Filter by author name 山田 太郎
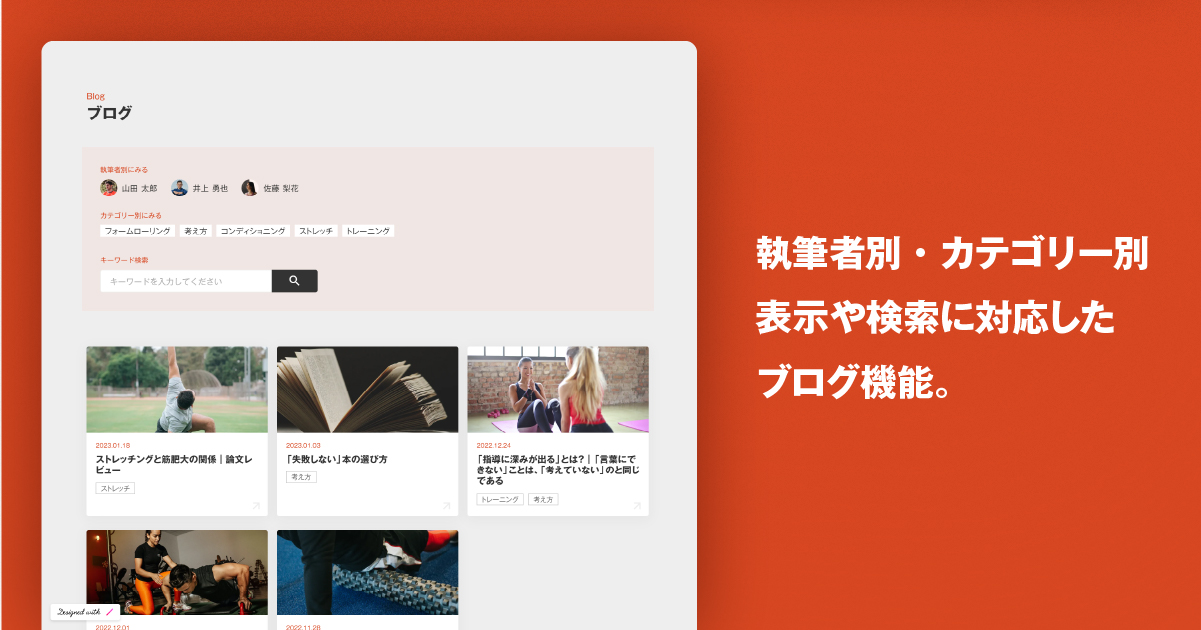1201x630 pixels. [140, 188]
